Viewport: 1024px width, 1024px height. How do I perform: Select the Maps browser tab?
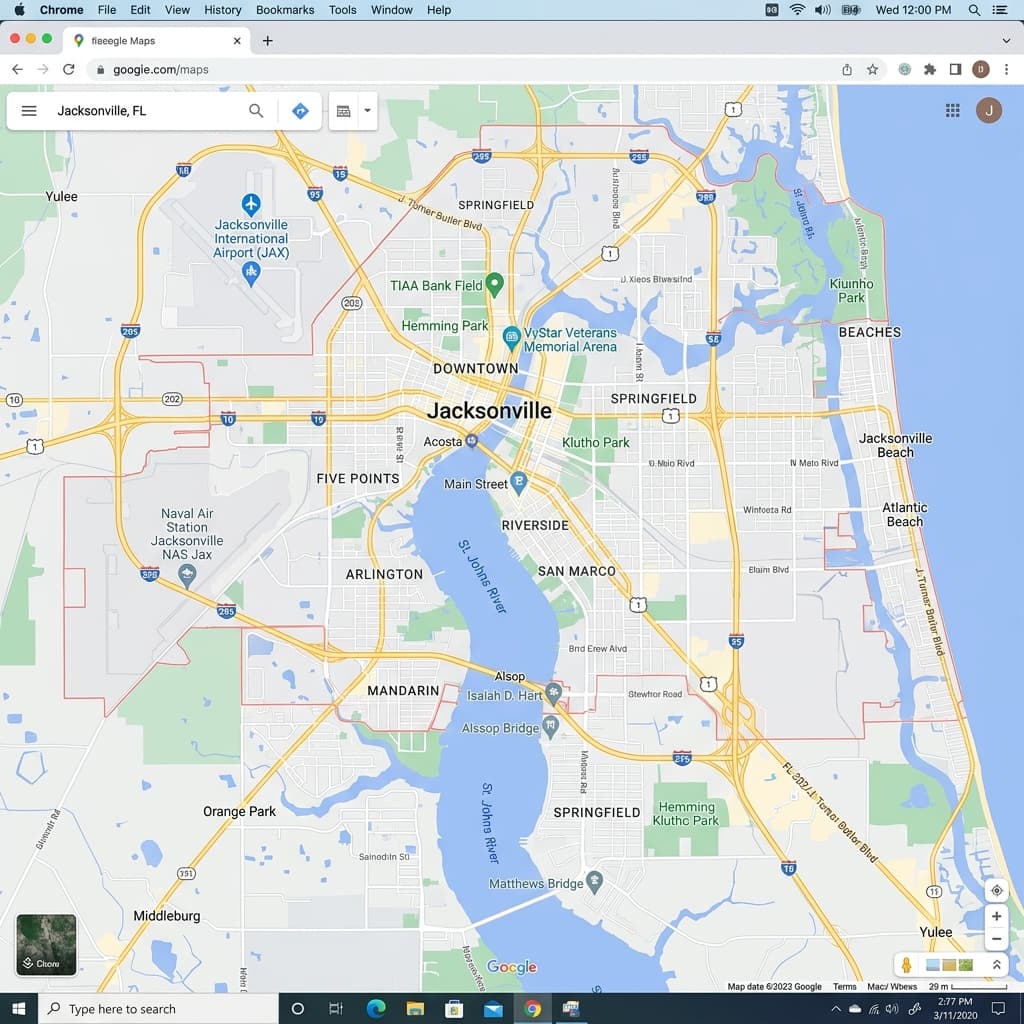[x=157, y=40]
